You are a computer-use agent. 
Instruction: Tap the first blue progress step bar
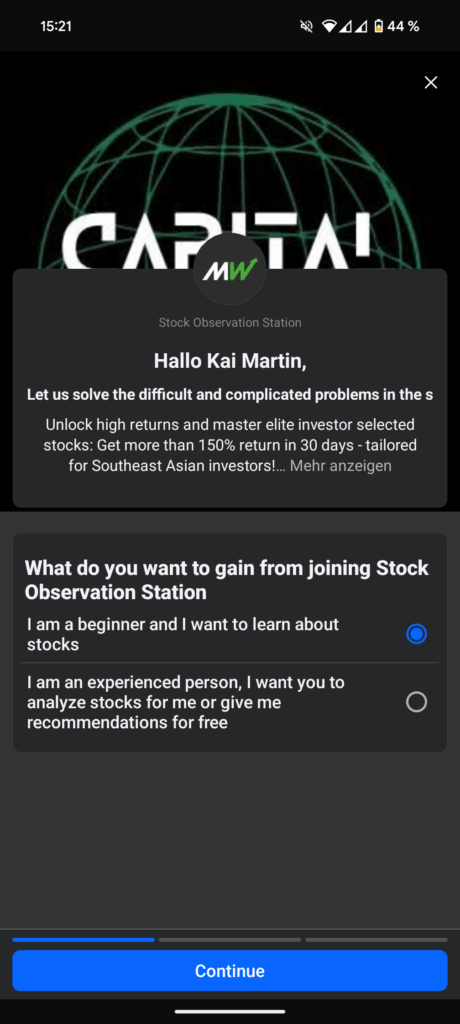(x=84, y=940)
